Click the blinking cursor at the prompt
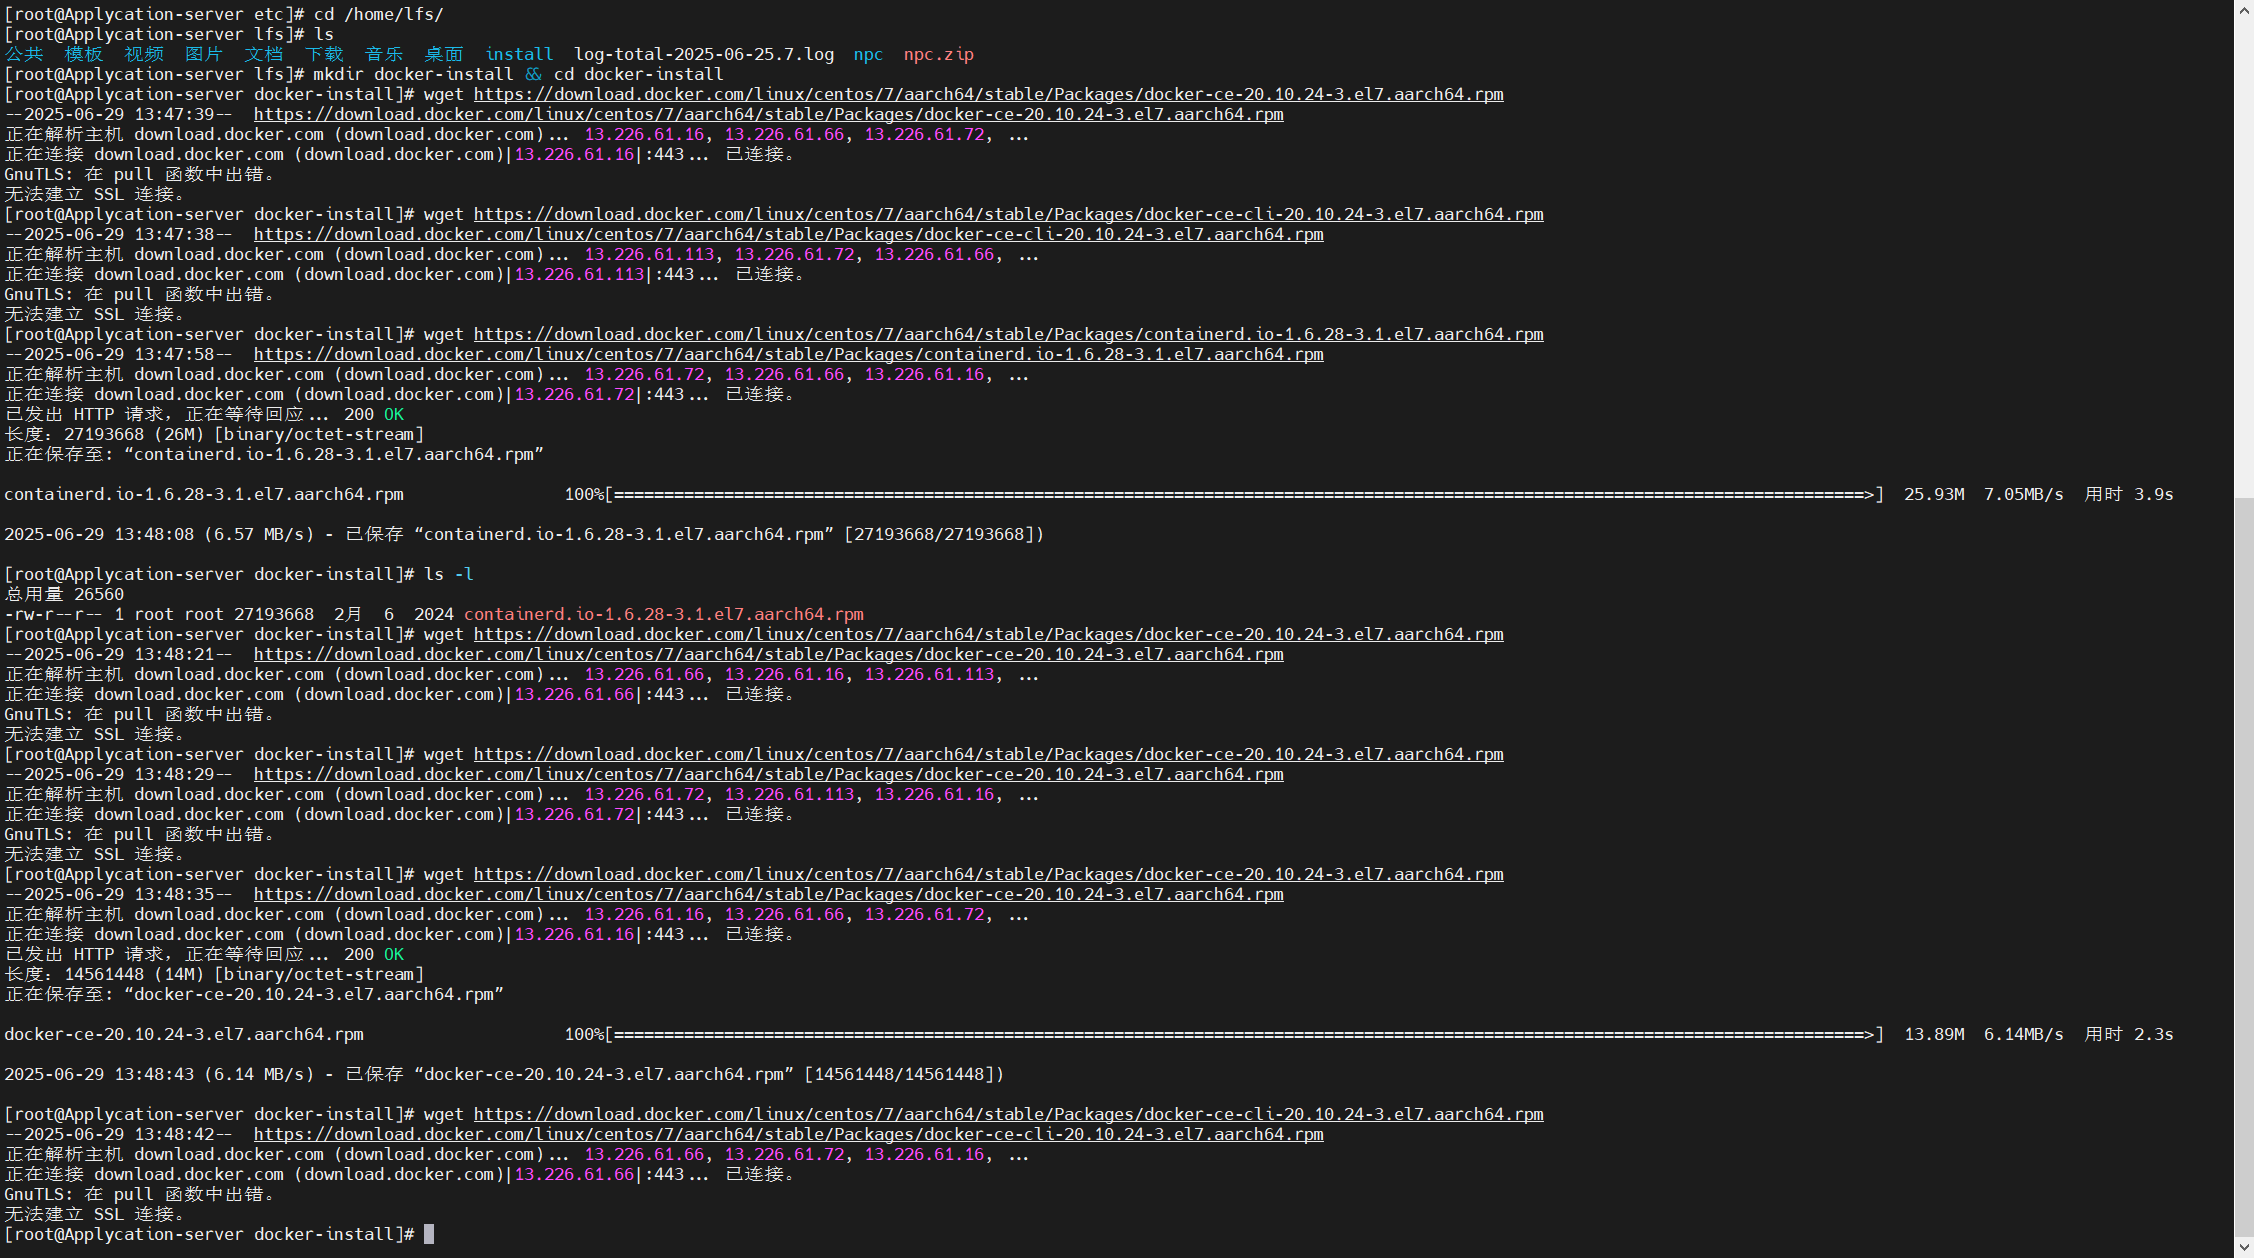2254x1258 pixels. [x=431, y=1234]
